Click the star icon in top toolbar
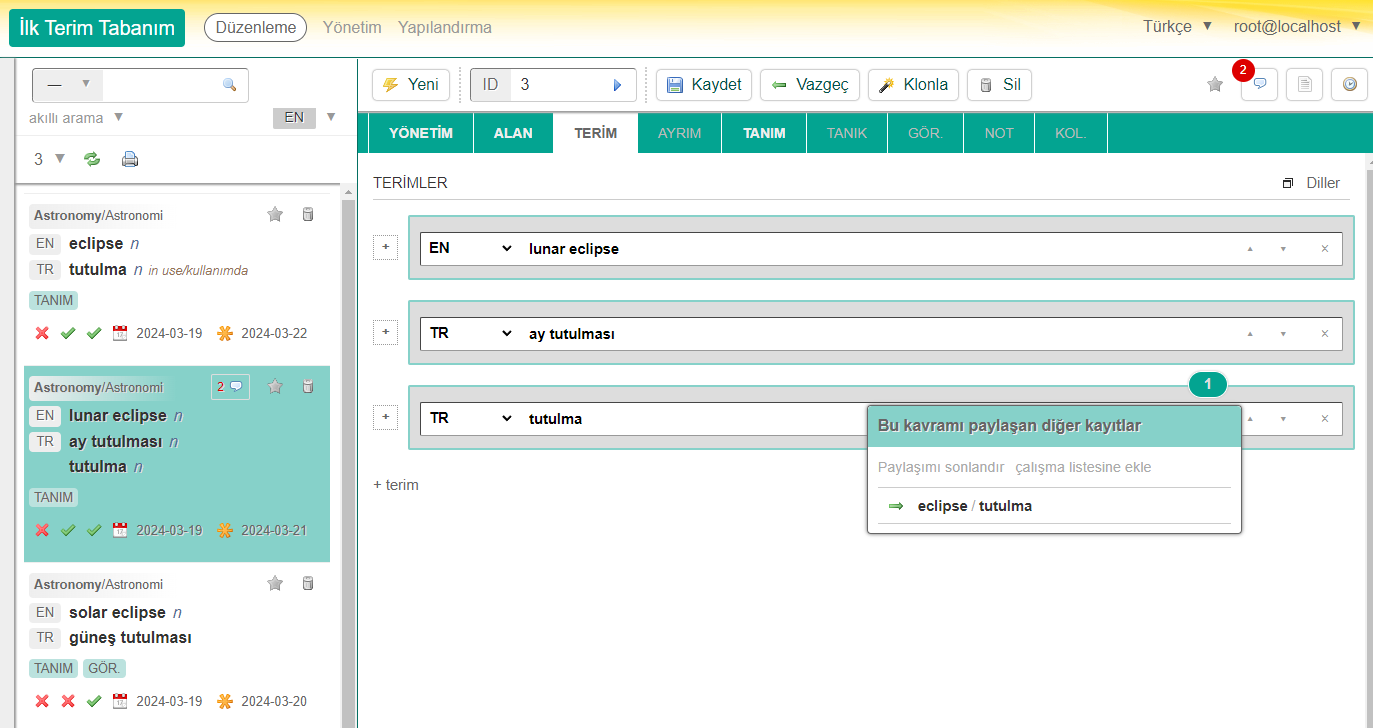 click(x=1215, y=85)
